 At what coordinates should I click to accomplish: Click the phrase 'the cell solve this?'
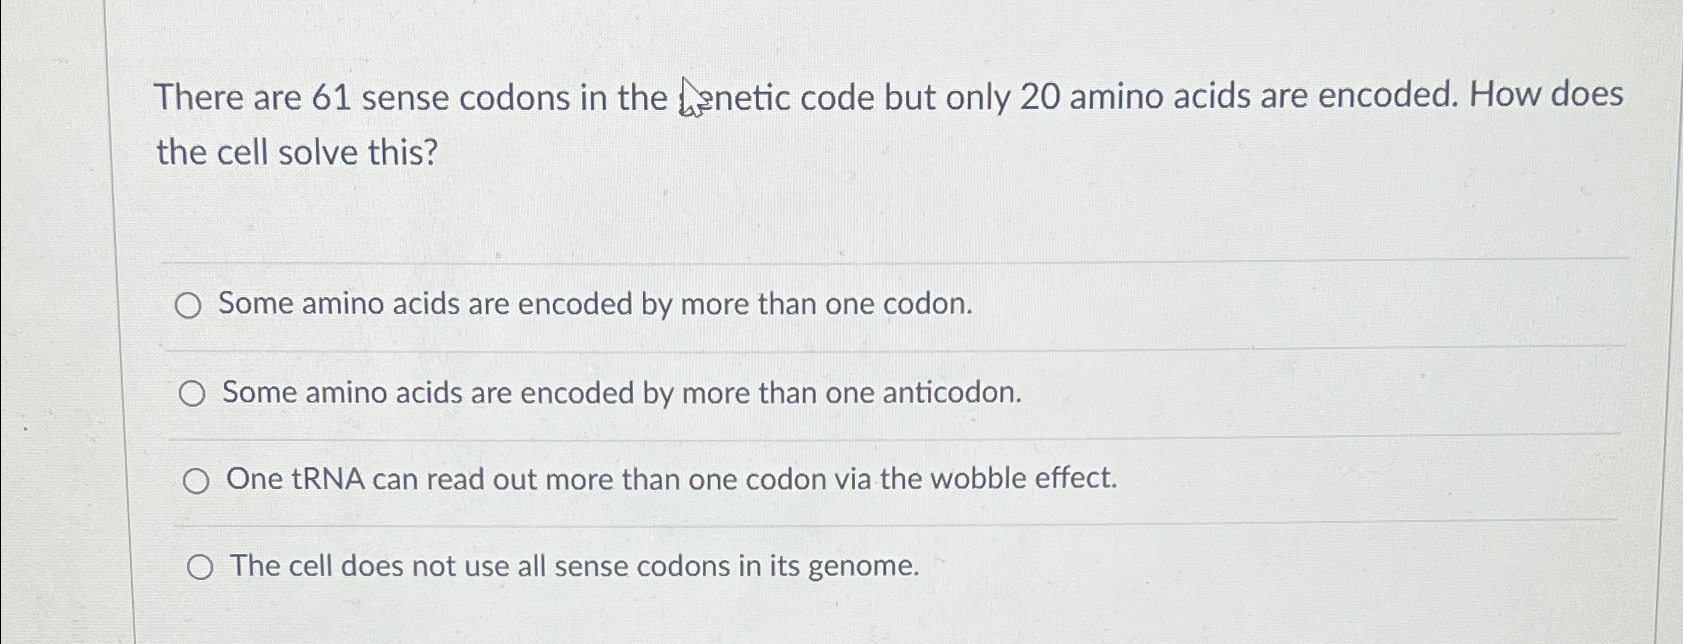[296, 152]
